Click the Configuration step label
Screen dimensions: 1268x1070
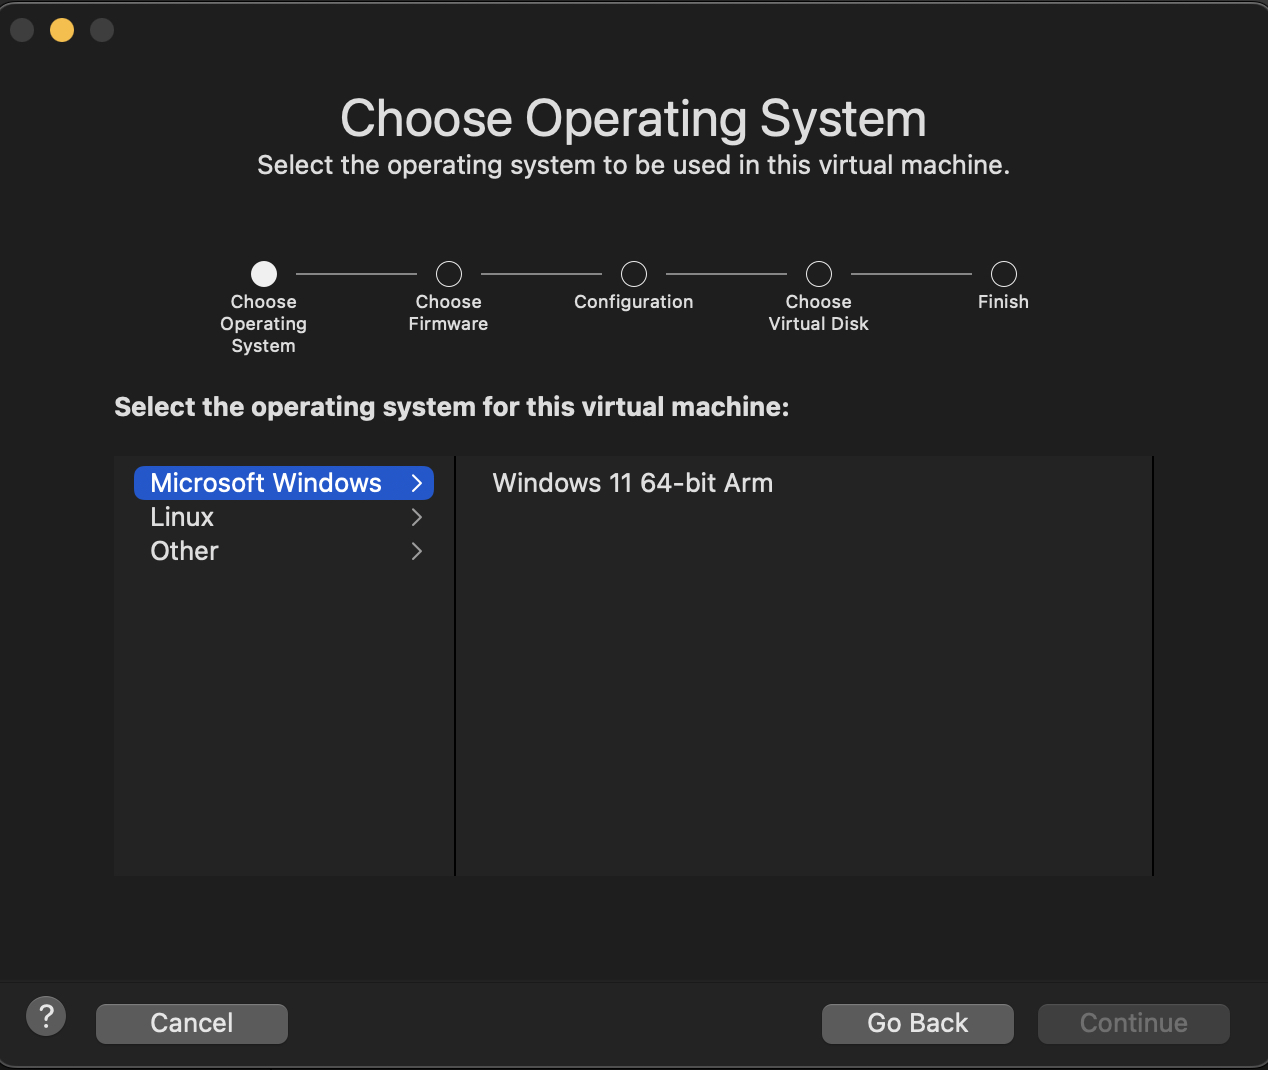[x=634, y=302]
